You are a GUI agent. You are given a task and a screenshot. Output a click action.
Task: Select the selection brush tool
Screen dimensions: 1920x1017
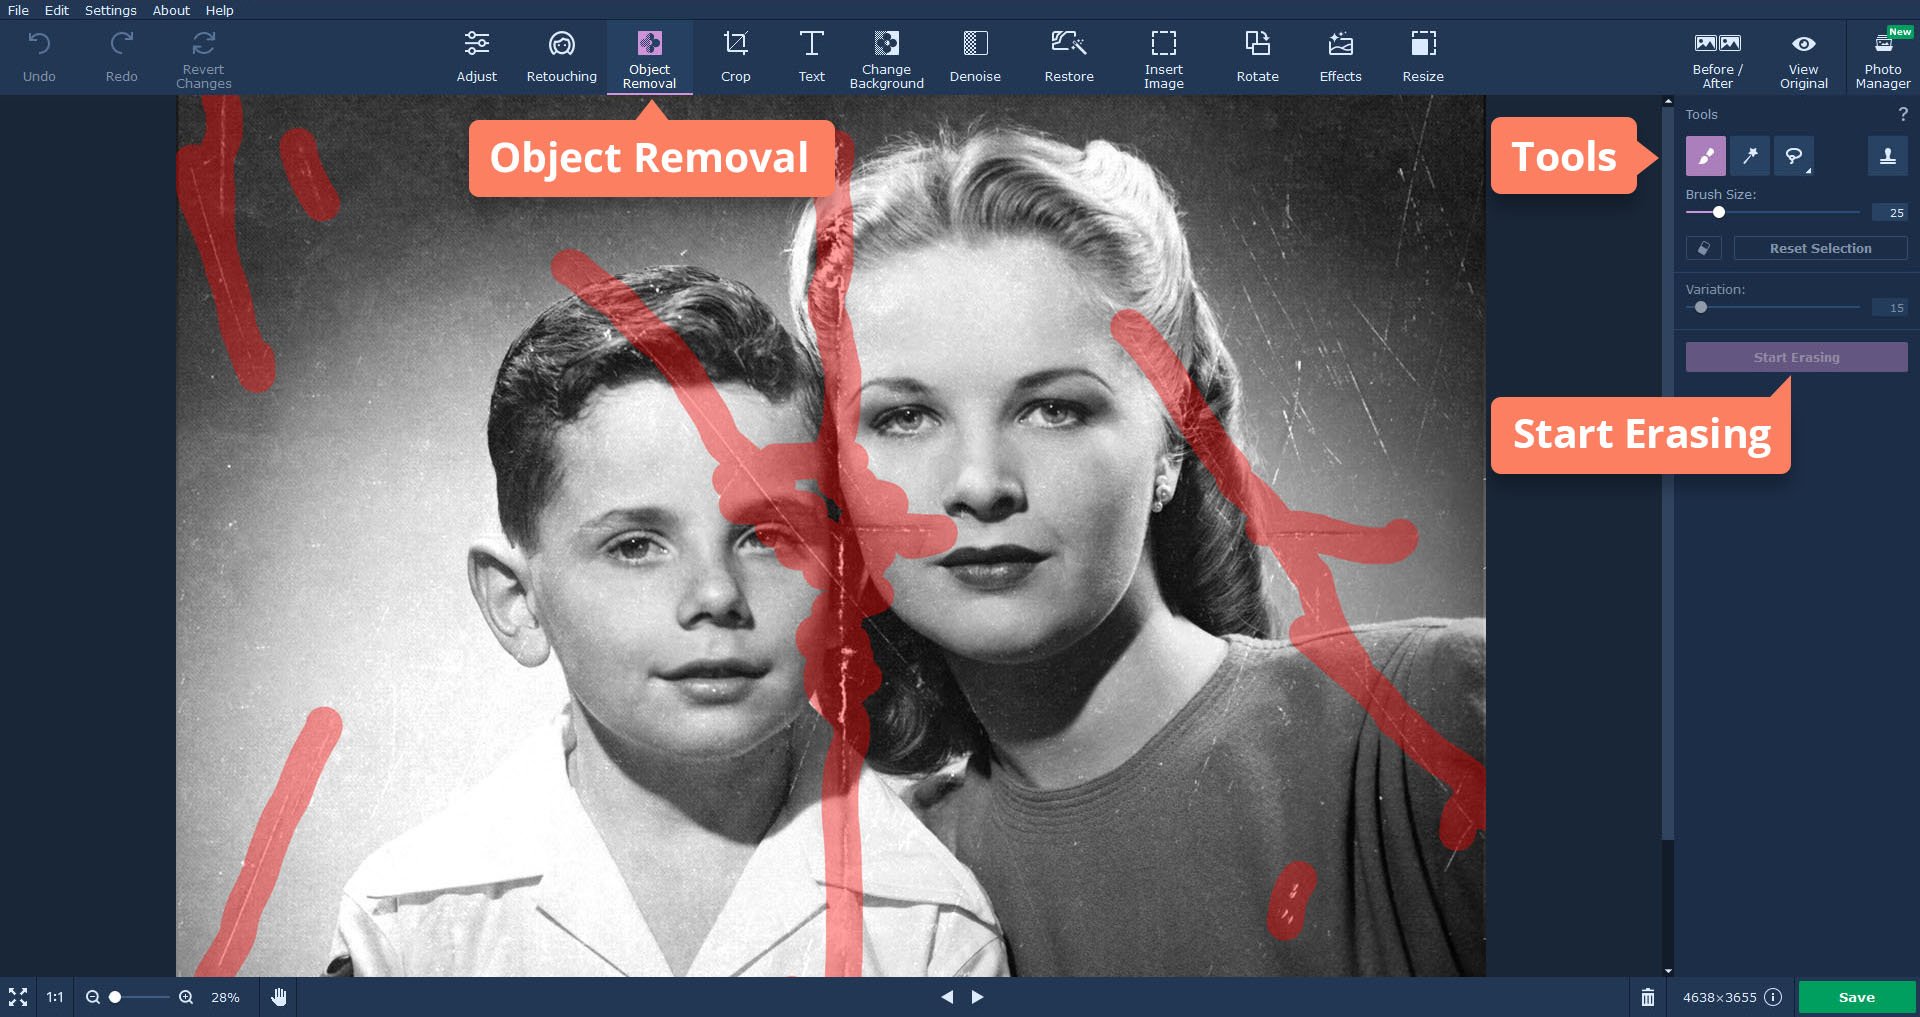click(1706, 156)
